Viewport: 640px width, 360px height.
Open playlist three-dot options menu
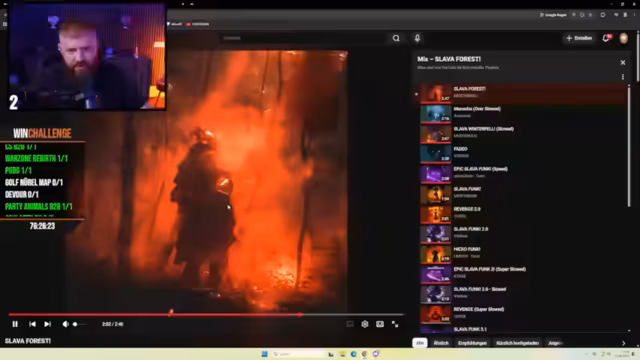622,77
